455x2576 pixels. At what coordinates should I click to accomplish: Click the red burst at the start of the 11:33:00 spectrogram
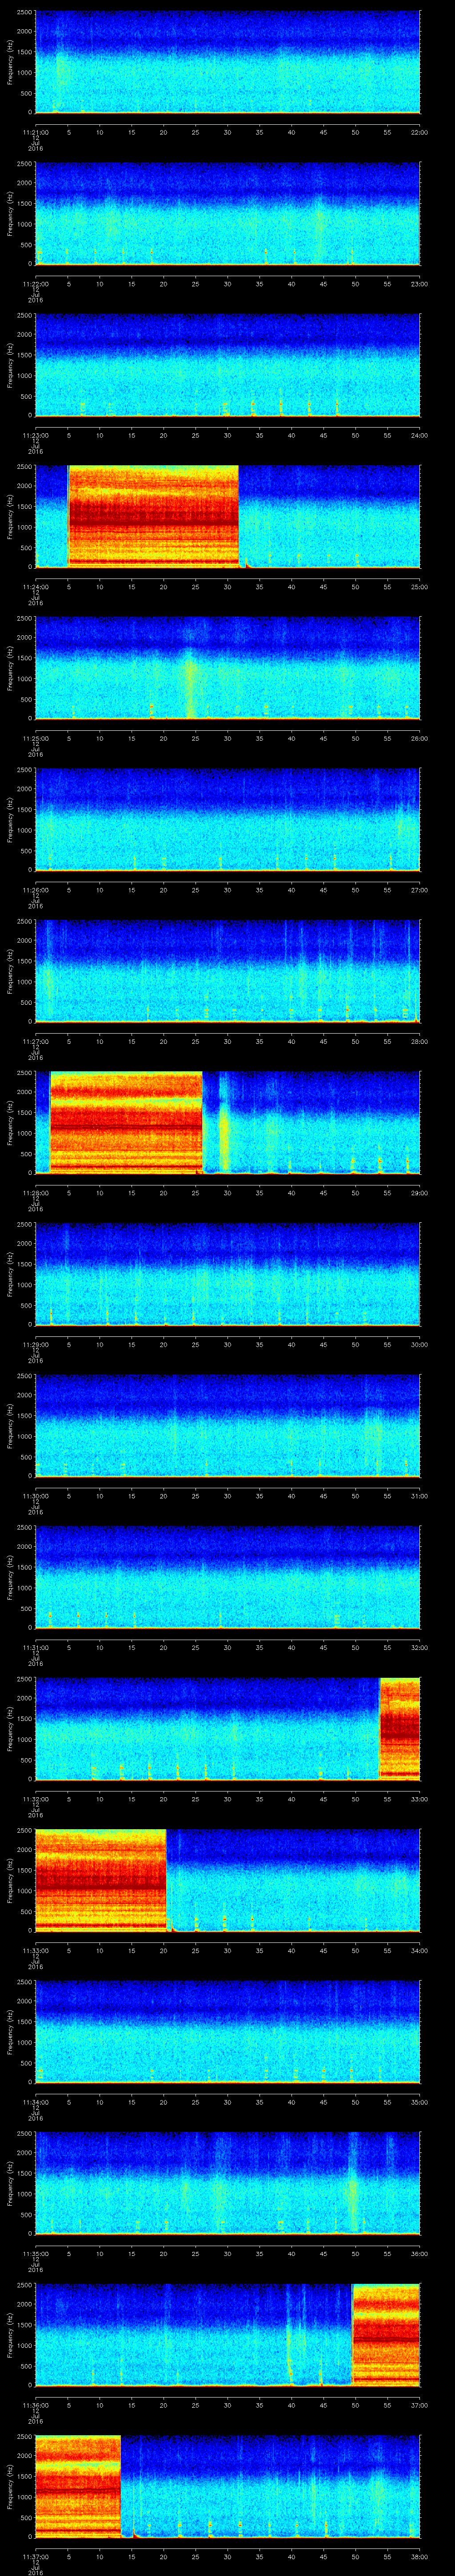pyautogui.click(x=100, y=1879)
